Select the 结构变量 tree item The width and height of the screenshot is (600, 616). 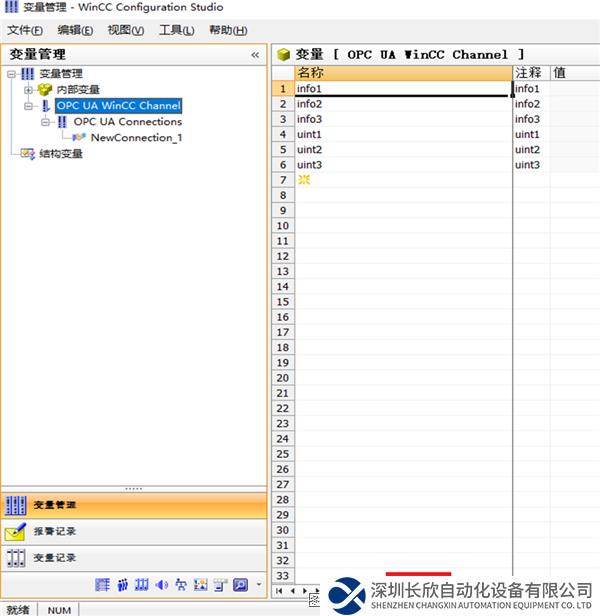pos(60,154)
